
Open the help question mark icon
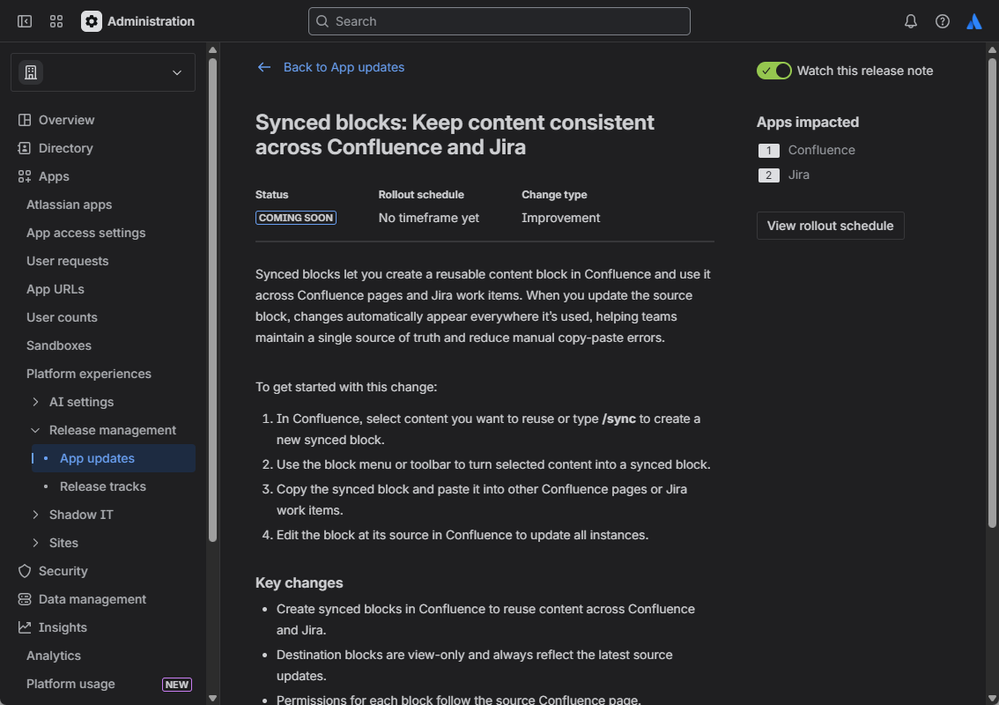click(x=942, y=21)
